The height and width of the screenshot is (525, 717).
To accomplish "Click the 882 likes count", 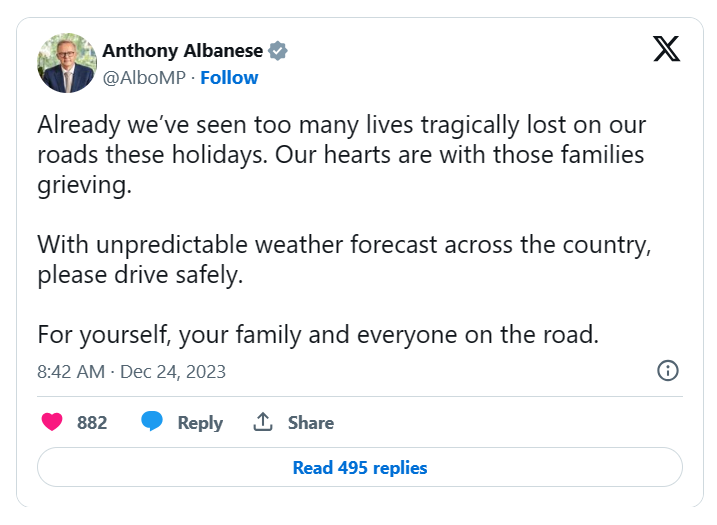I will (x=92, y=423).
